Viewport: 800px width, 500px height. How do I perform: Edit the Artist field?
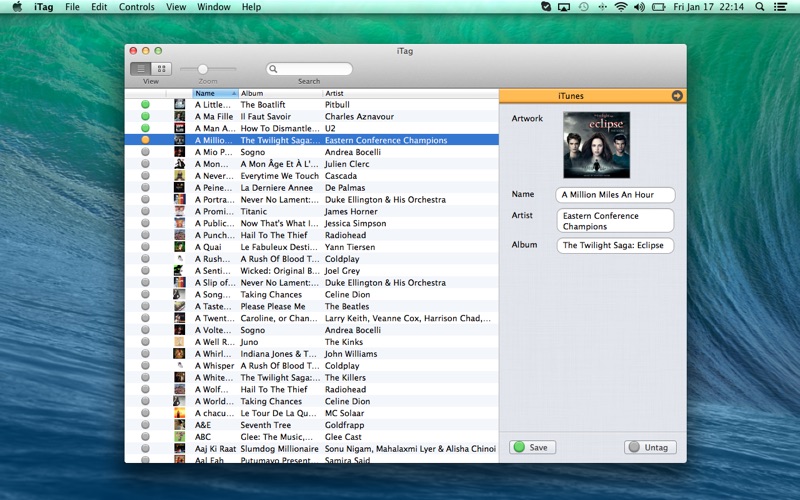click(615, 221)
